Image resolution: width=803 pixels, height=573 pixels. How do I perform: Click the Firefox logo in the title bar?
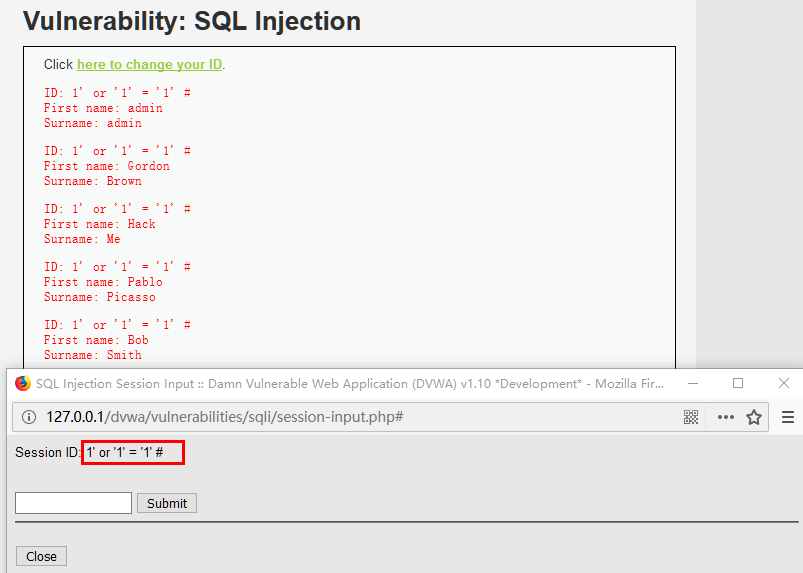(22, 383)
